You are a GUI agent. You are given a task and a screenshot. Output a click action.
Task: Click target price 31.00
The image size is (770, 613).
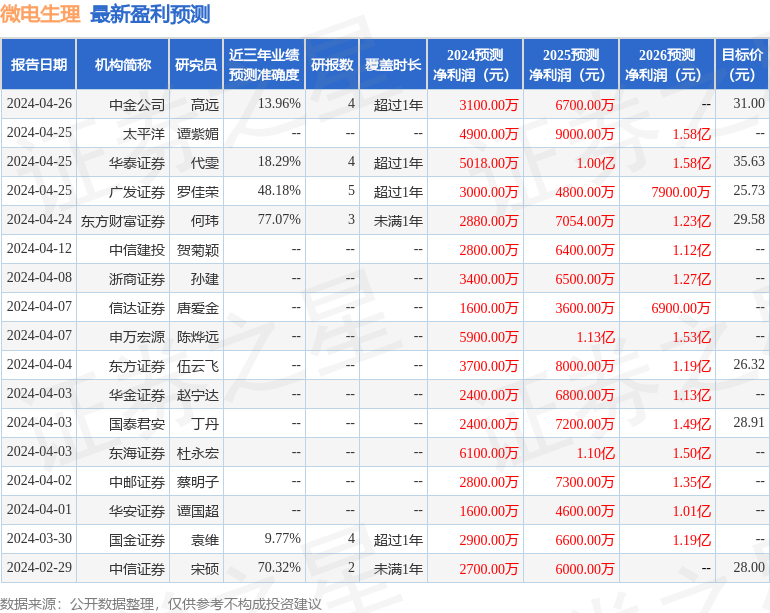pyautogui.click(x=749, y=104)
